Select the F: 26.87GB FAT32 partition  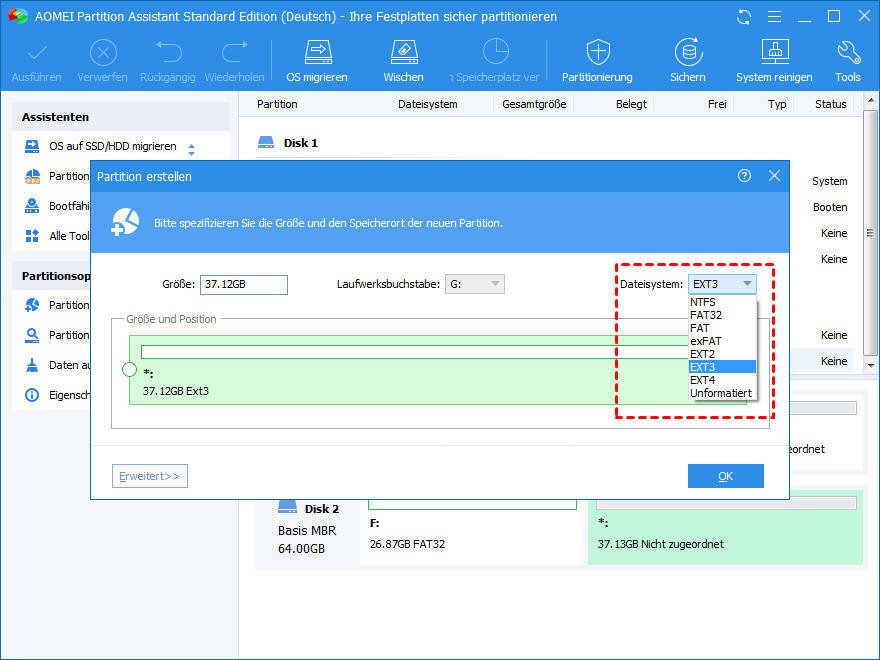pos(471,533)
